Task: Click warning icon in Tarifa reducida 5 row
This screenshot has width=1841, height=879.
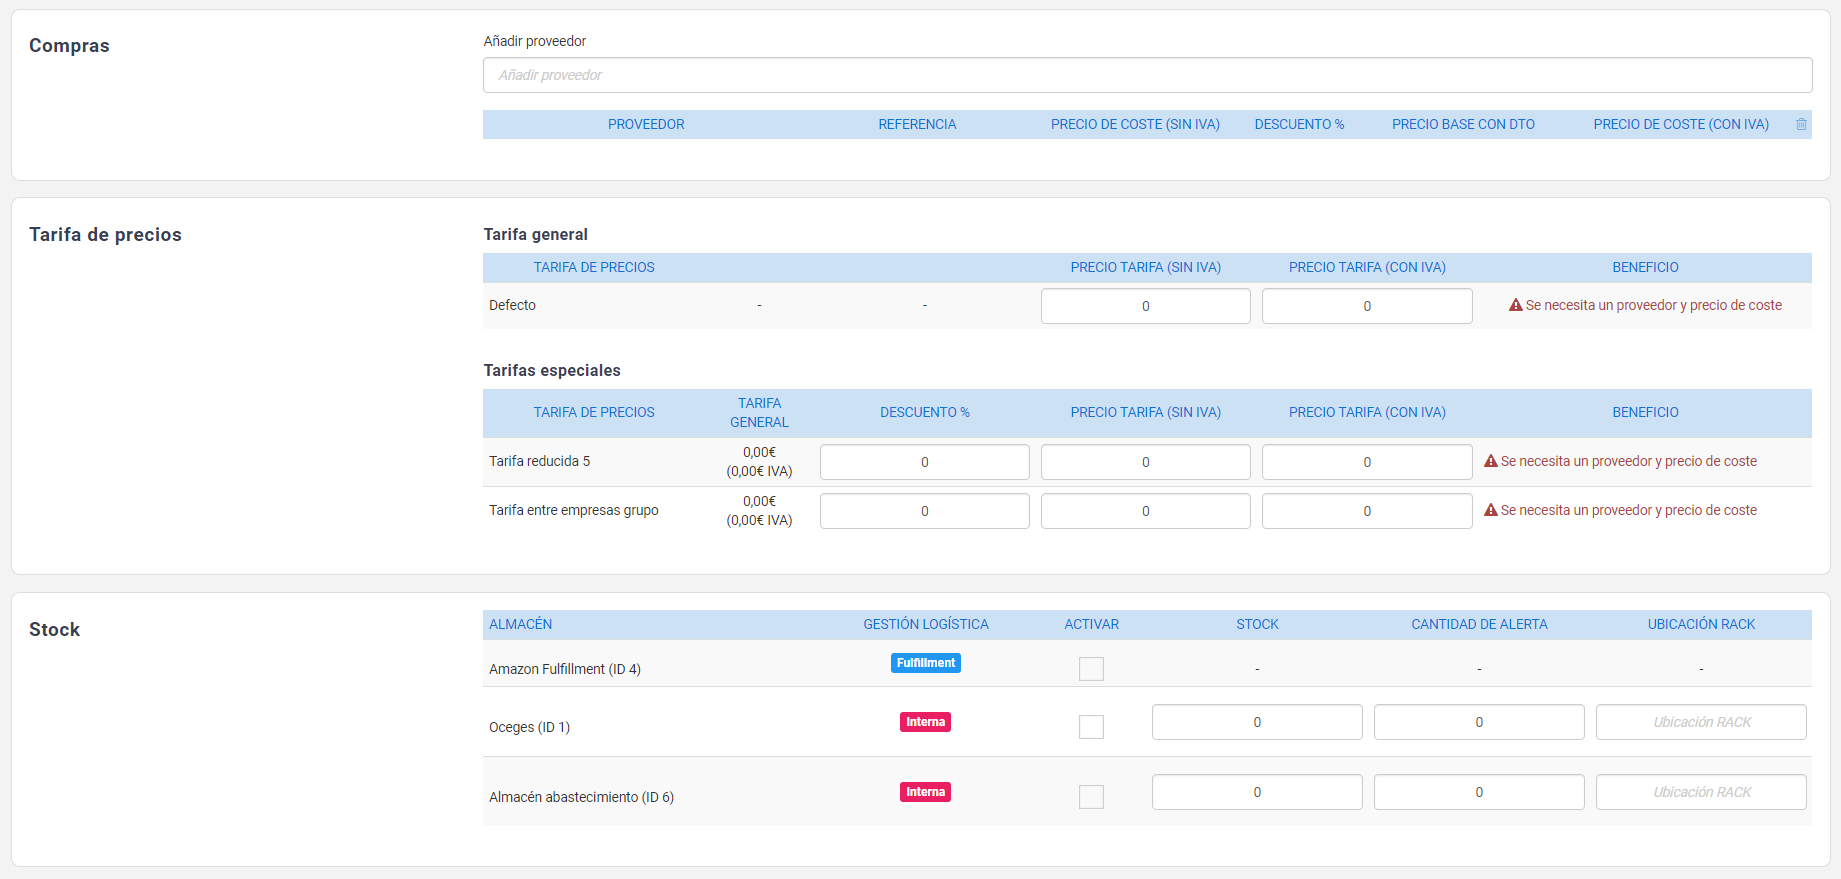Action: pos(1490,461)
